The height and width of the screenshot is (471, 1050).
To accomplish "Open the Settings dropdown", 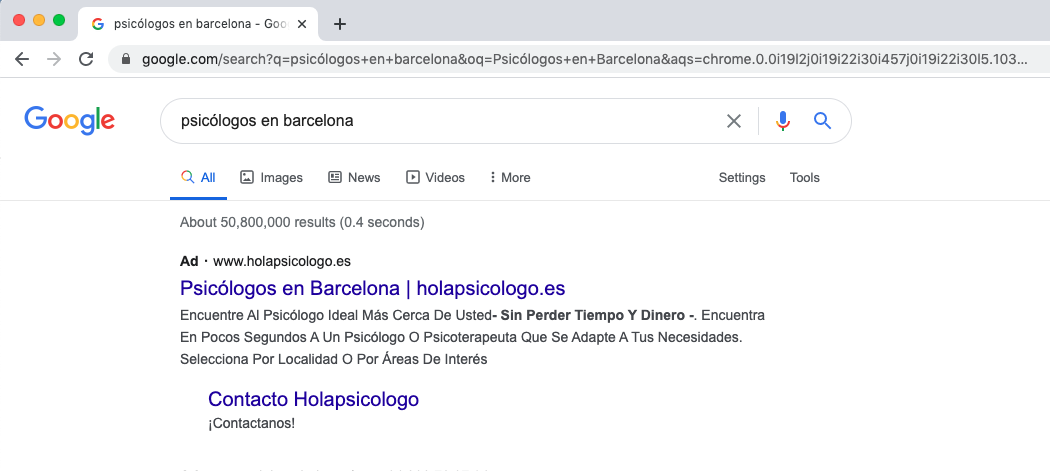I will (741, 177).
